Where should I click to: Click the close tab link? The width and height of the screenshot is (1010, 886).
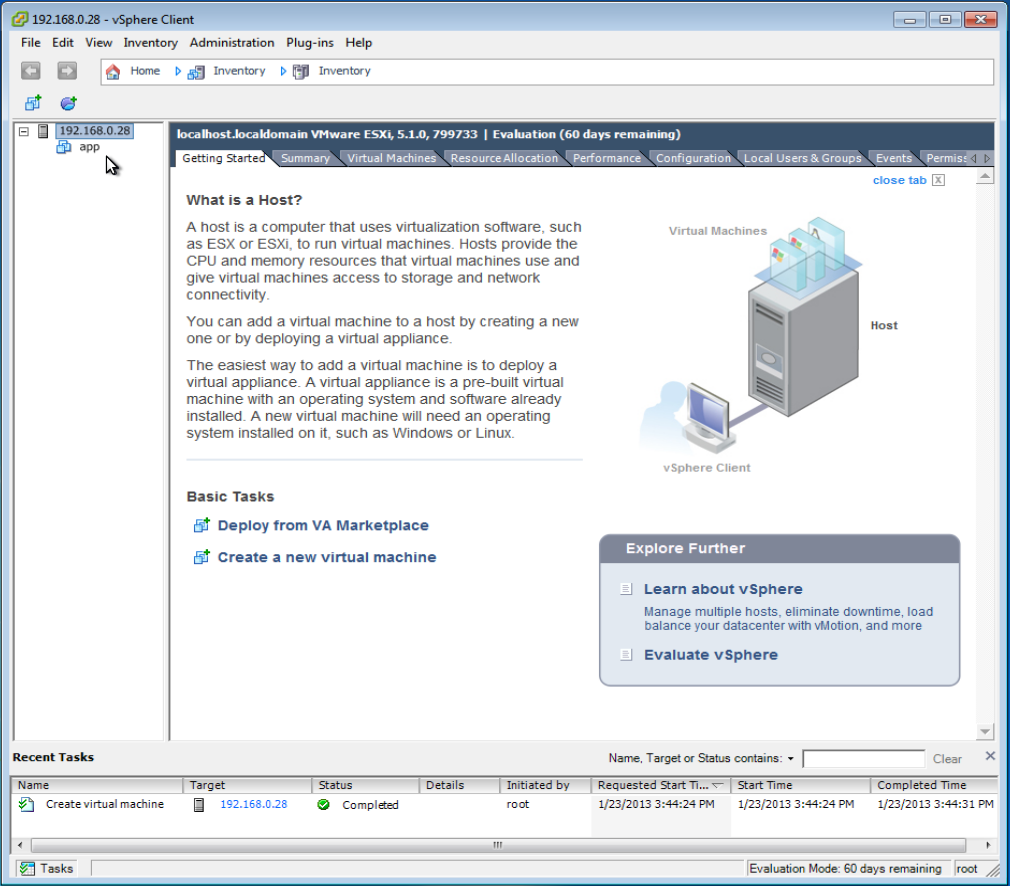pyautogui.click(x=899, y=180)
